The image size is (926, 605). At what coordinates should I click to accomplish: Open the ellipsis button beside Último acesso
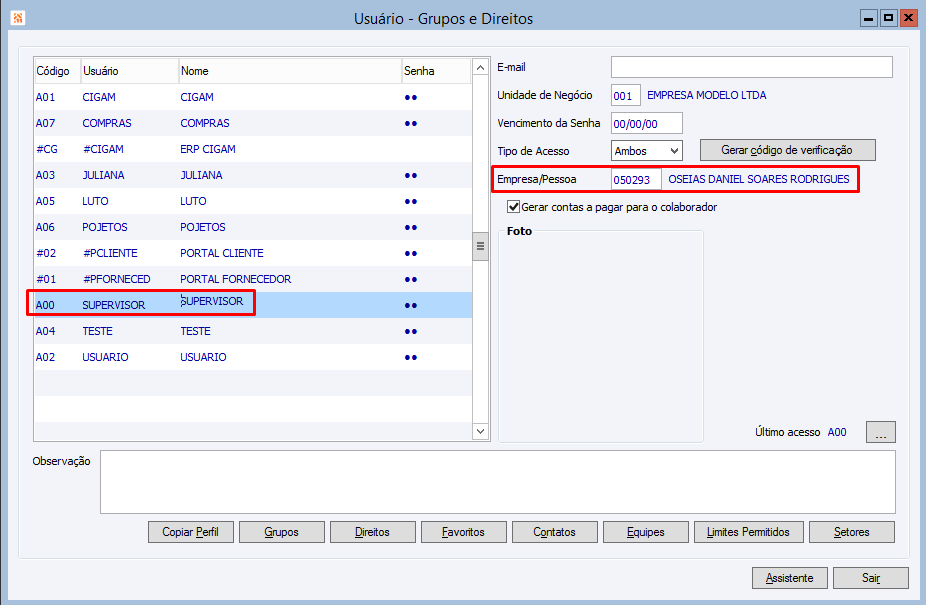881,432
